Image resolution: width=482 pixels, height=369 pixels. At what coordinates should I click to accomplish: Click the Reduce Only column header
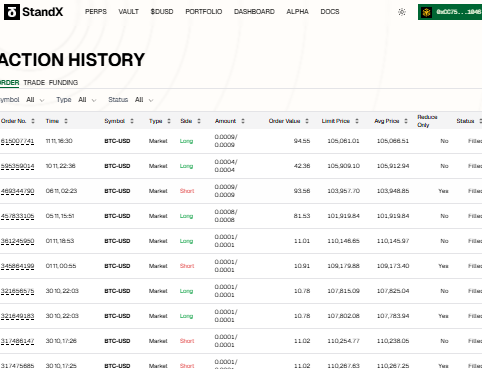(427, 121)
